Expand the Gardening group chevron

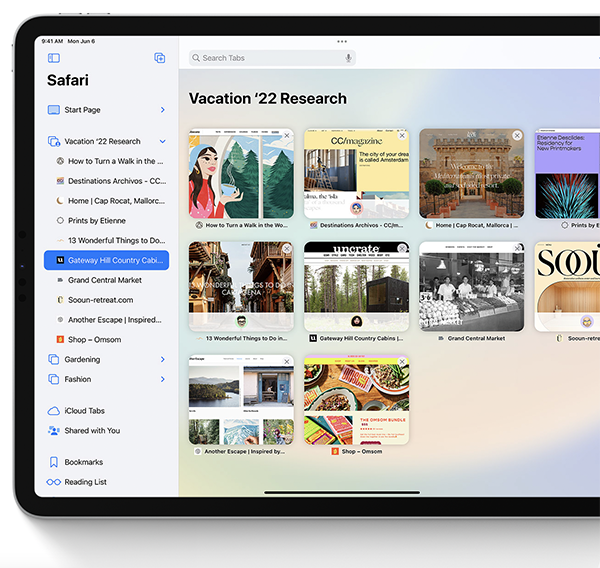[x=163, y=359]
